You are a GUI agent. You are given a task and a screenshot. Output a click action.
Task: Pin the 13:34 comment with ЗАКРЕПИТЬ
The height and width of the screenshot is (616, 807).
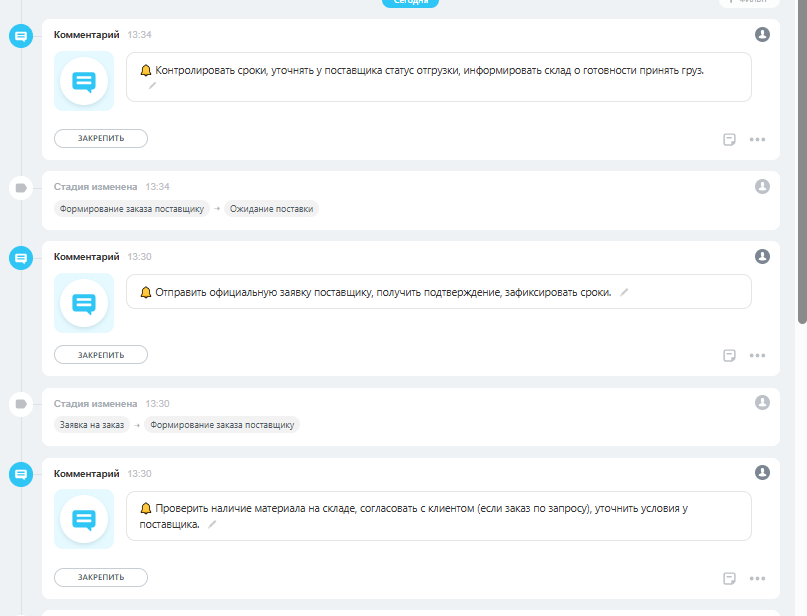click(x=101, y=138)
